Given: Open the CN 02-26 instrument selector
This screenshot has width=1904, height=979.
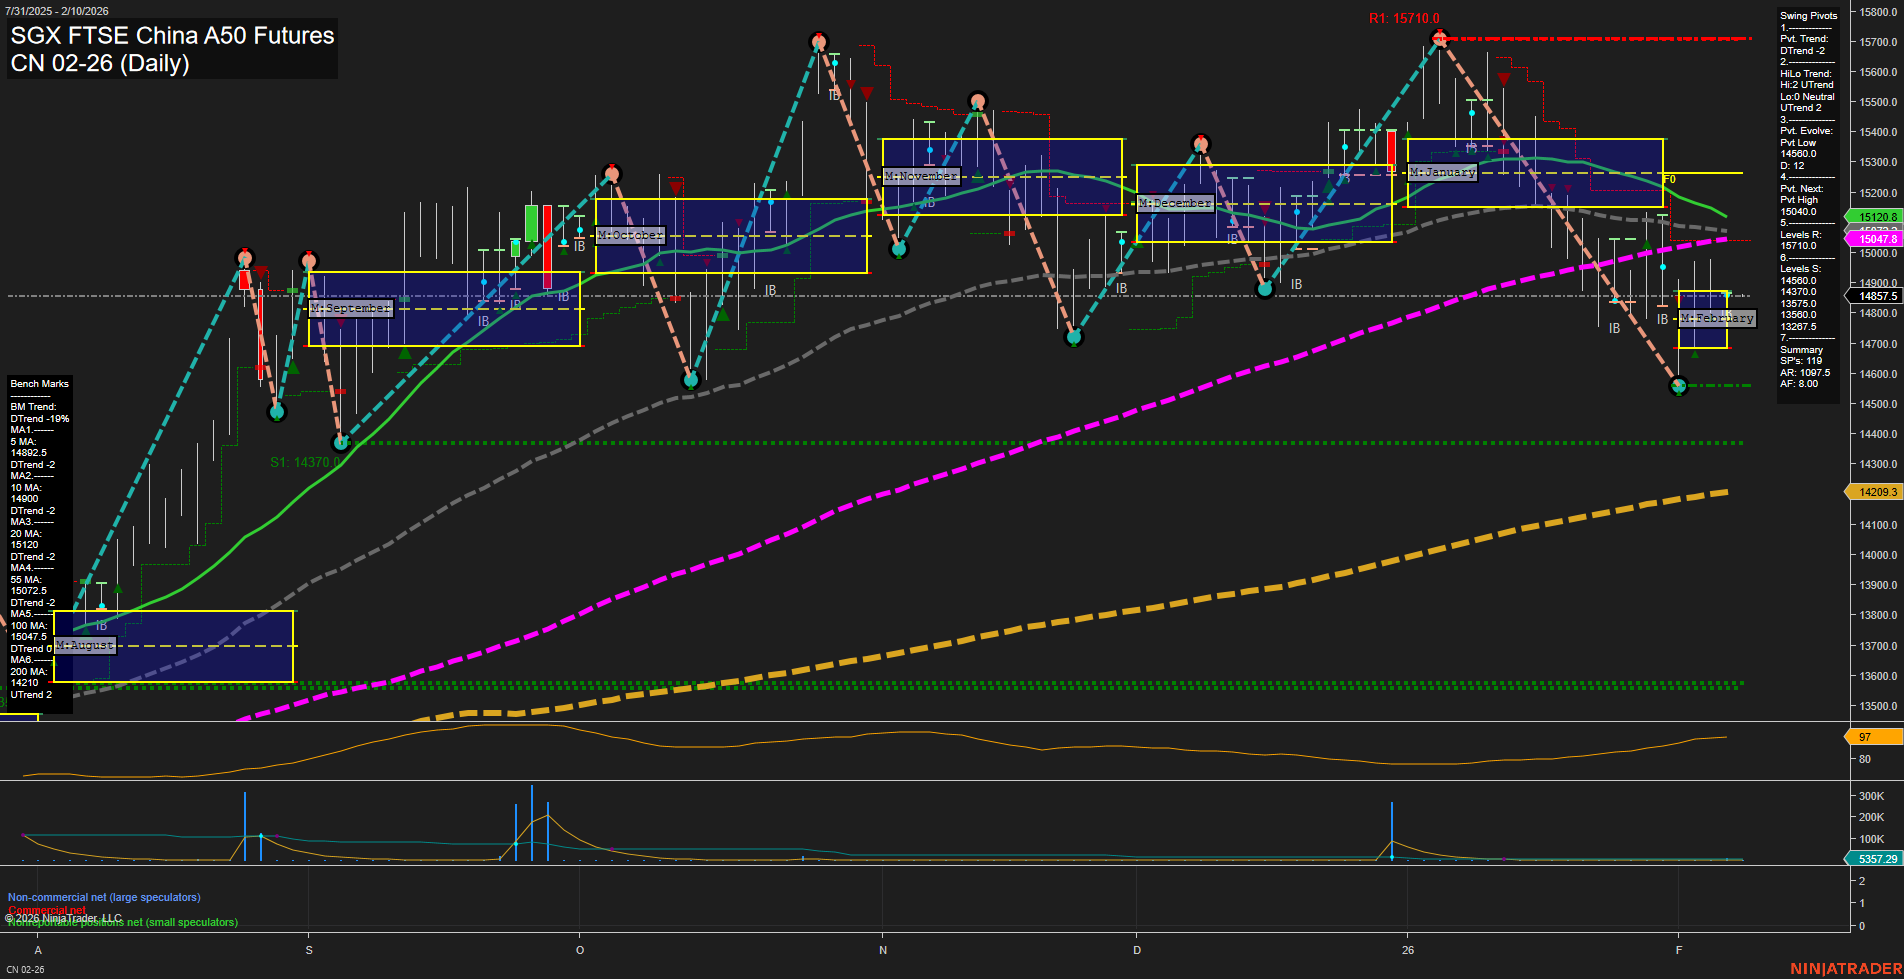Looking at the screenshot, I should [26, 971].
